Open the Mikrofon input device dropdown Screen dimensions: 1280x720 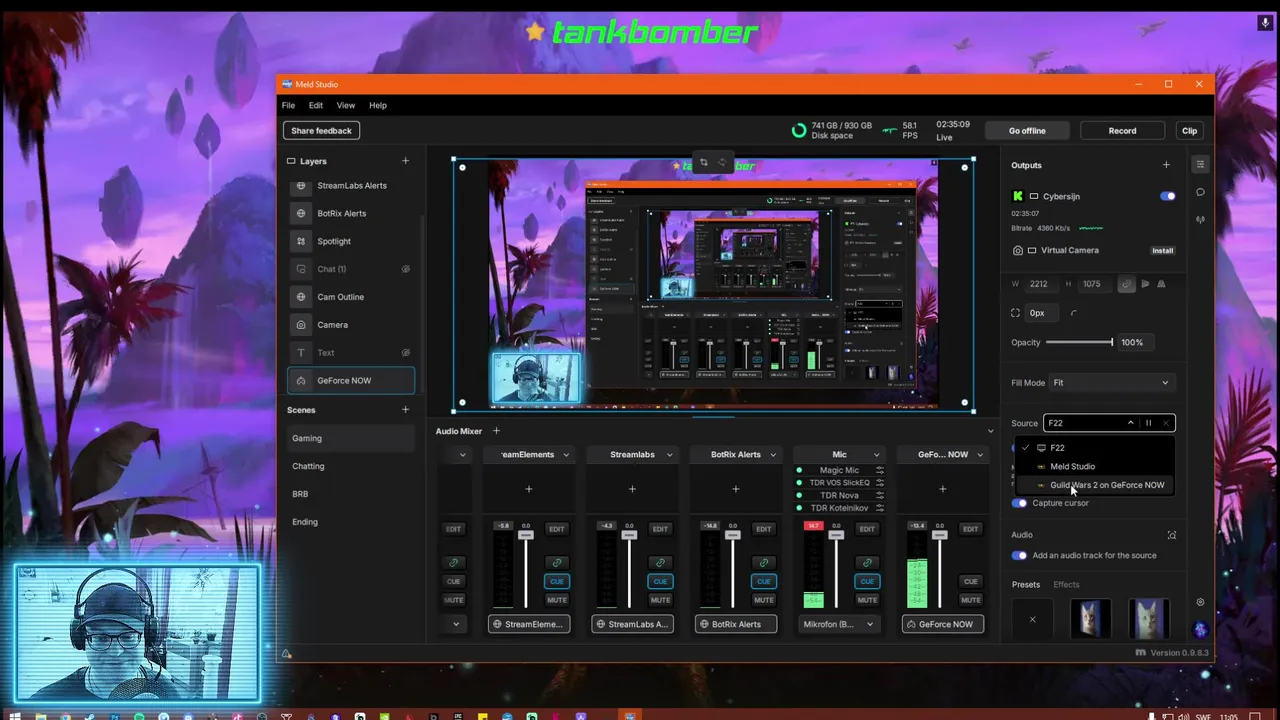pyautogui.click(x=839, y=624)
